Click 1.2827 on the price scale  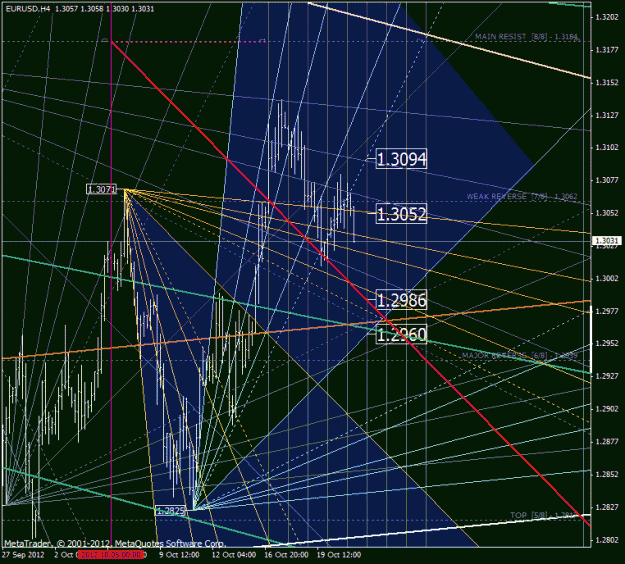tap(607, 507)
